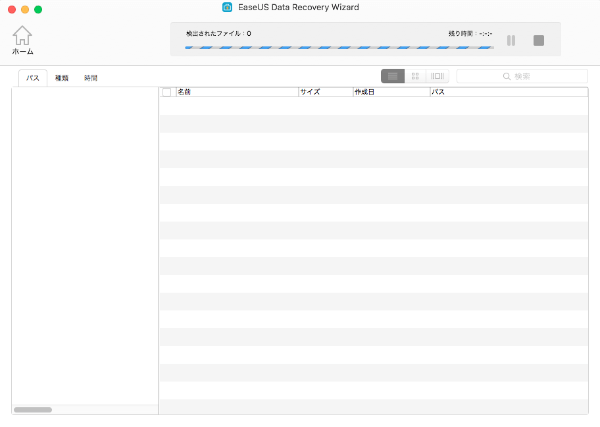Click the 残り時間 remaining time label
600x427 pixels.
(470, 34)
